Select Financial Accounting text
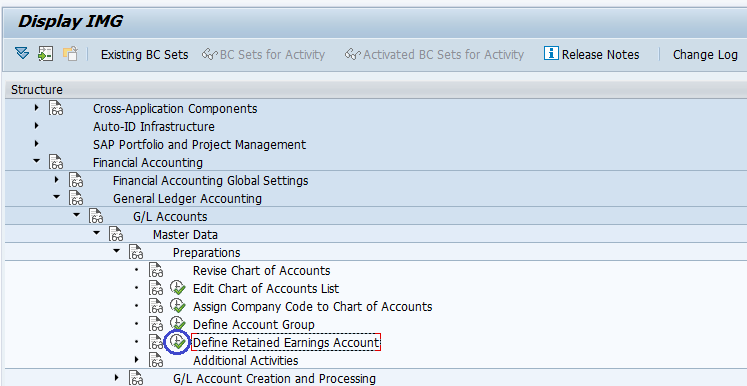747x386 pixels. pos(148,163)
